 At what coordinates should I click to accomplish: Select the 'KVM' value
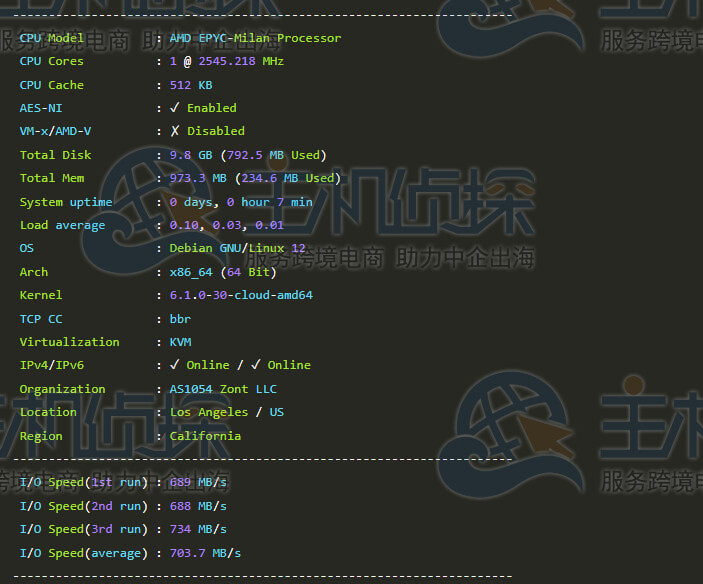[180, 342]
